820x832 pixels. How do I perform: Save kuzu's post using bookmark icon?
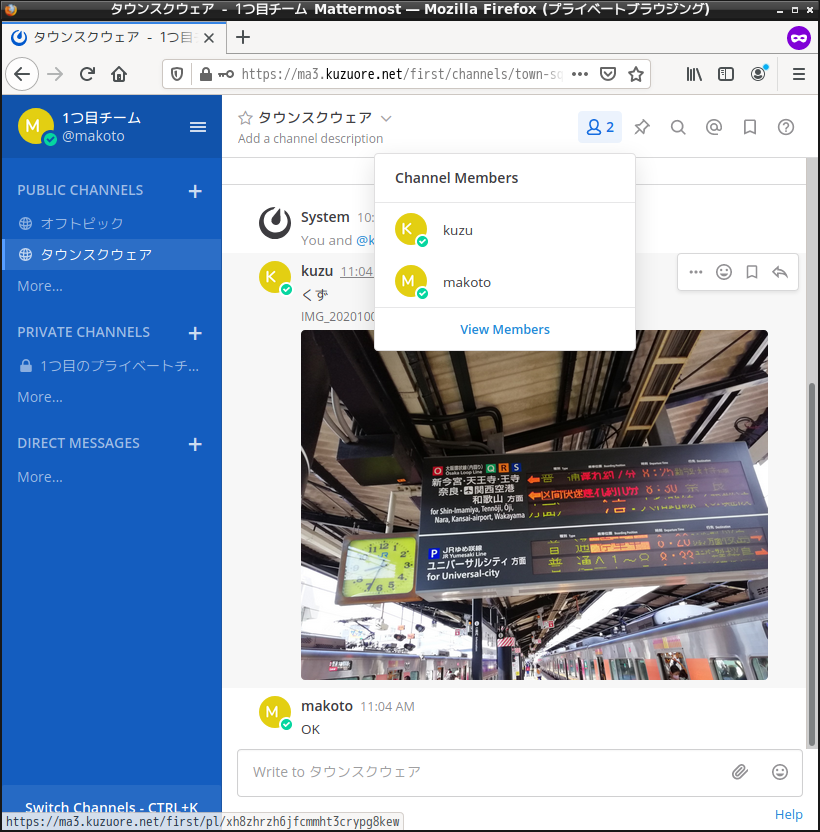(752, 272)
